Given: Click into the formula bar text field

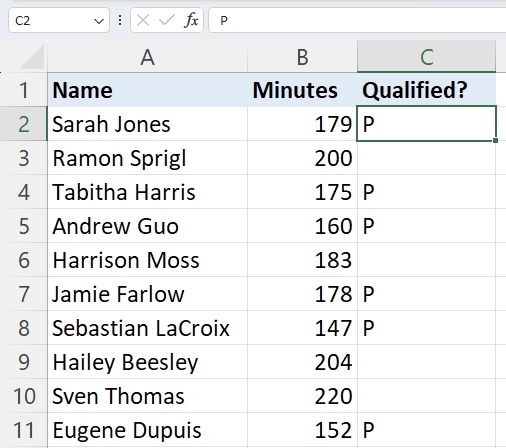Looking at the screenshot, I should (357, 20).
